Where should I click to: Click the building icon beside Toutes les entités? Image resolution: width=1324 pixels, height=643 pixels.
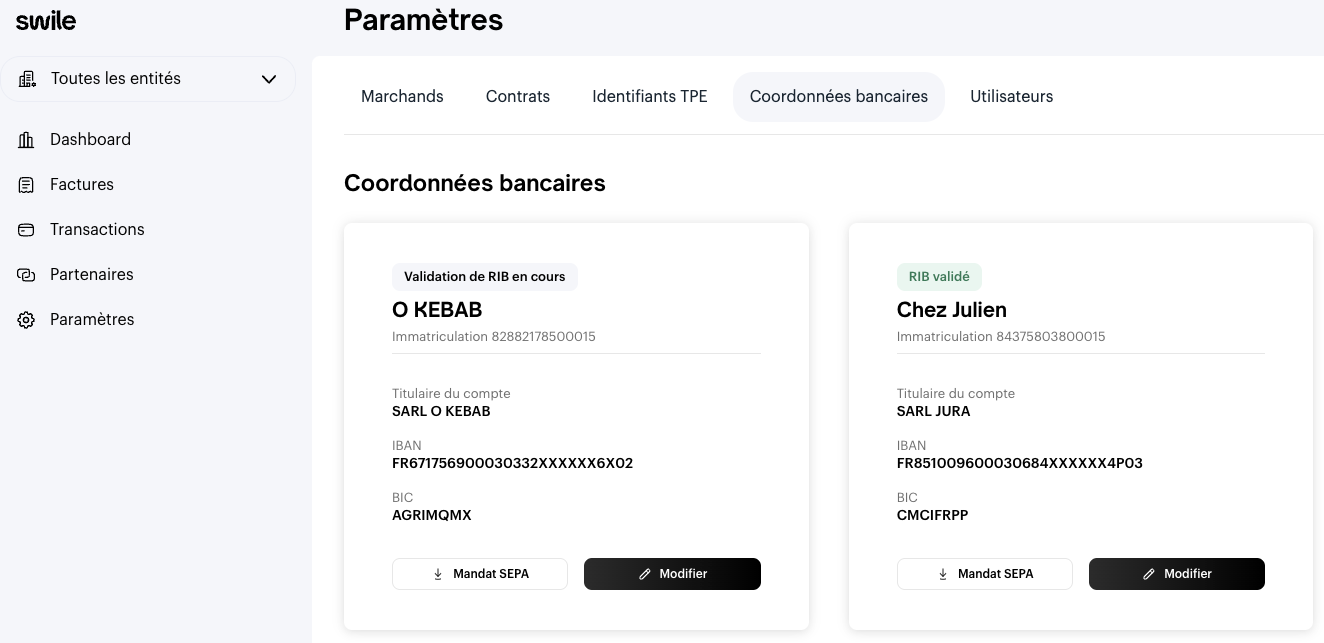(x=28, y=79)
